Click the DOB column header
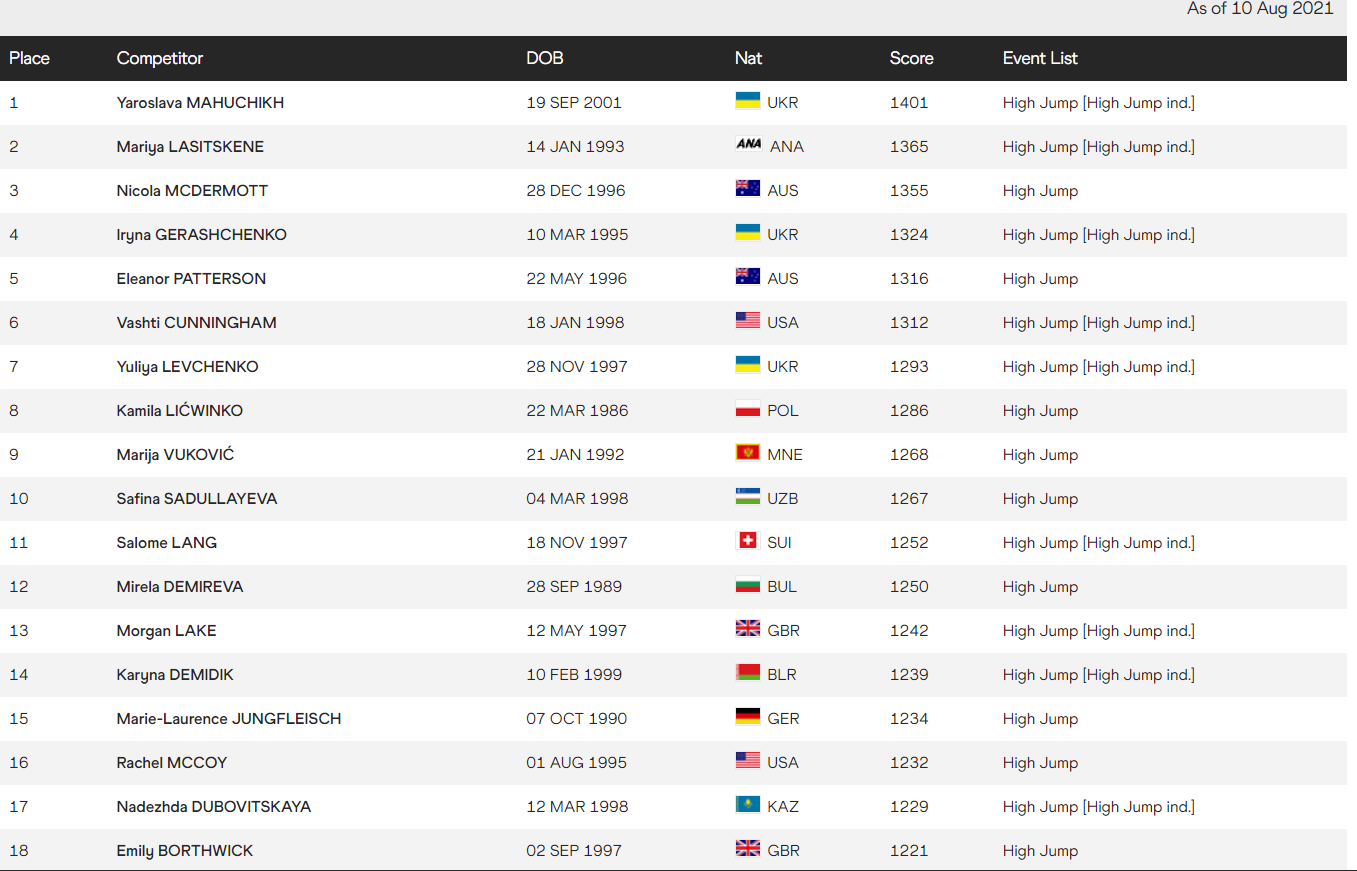Screen dimensions: 1357x871 tap(544, 58)
